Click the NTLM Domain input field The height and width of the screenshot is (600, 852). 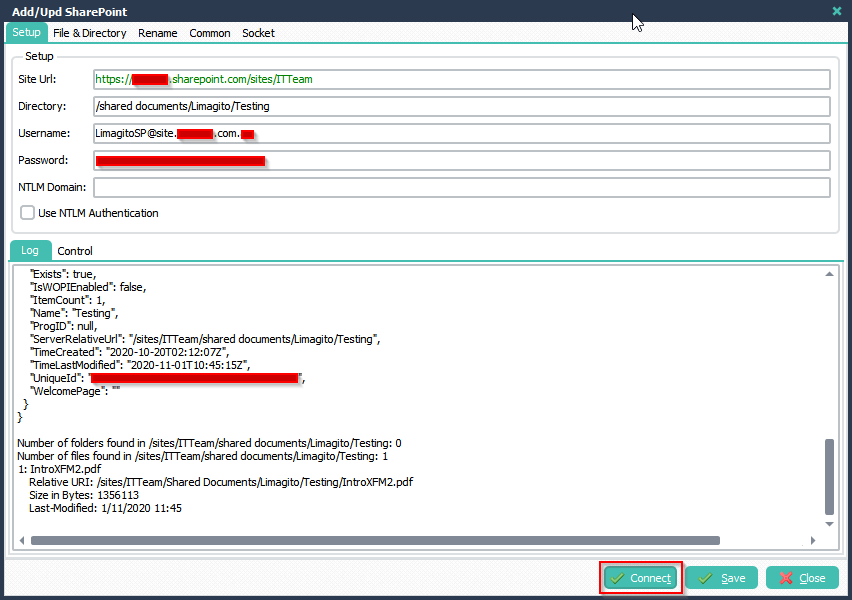(x=461, y=188)
